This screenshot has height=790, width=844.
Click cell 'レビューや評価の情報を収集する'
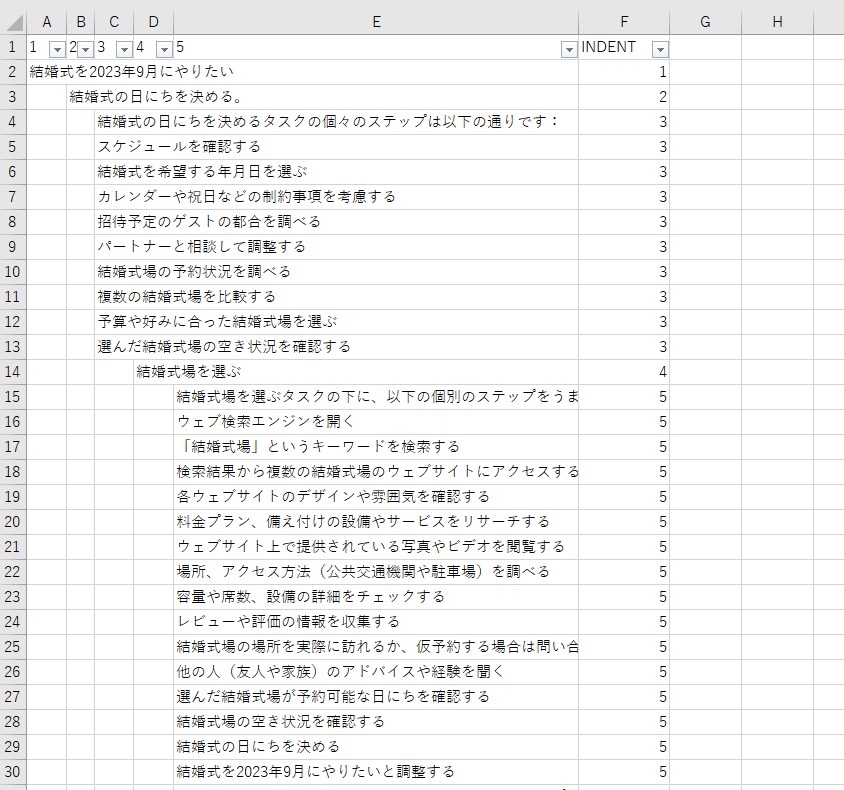click(288, 622)
